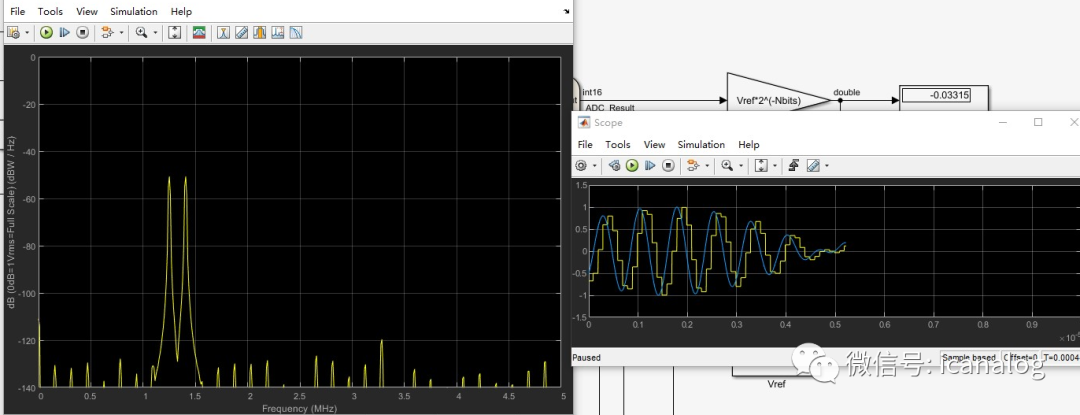Click the Scope's gear configuration icon
This screenshot has height=415, width=1080.
tap(581, 165)
